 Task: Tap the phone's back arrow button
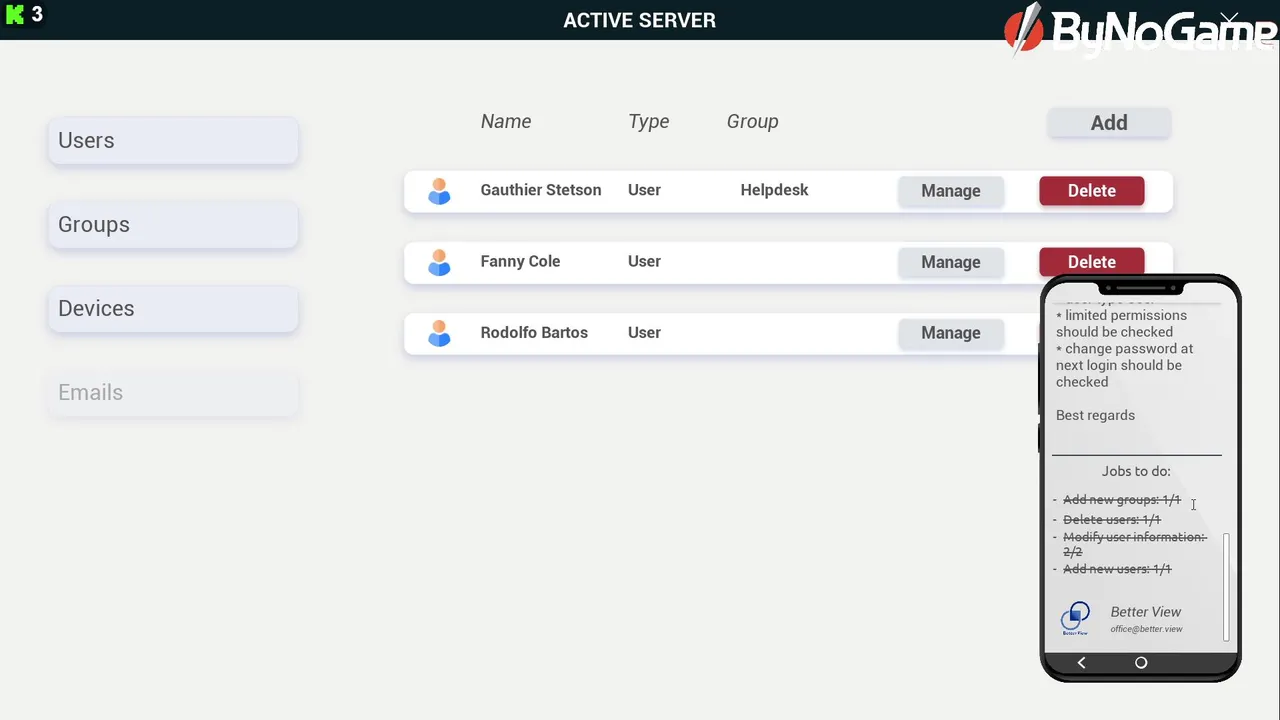pyautogui.click(x=1081, y=663)
